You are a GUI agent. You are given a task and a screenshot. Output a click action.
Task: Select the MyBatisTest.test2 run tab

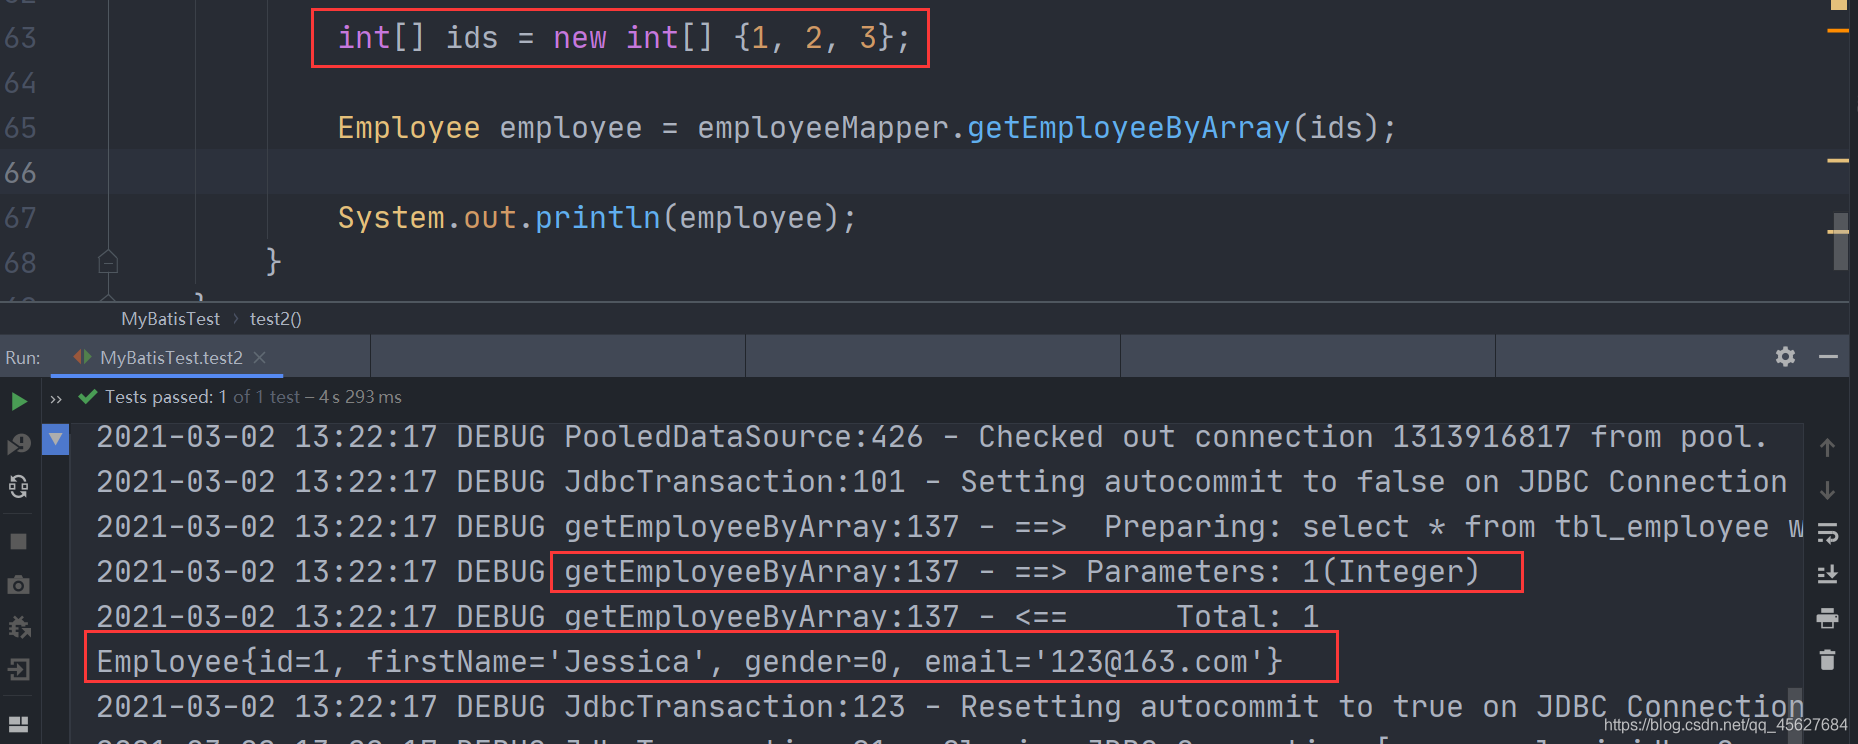[x=171, y=357]
